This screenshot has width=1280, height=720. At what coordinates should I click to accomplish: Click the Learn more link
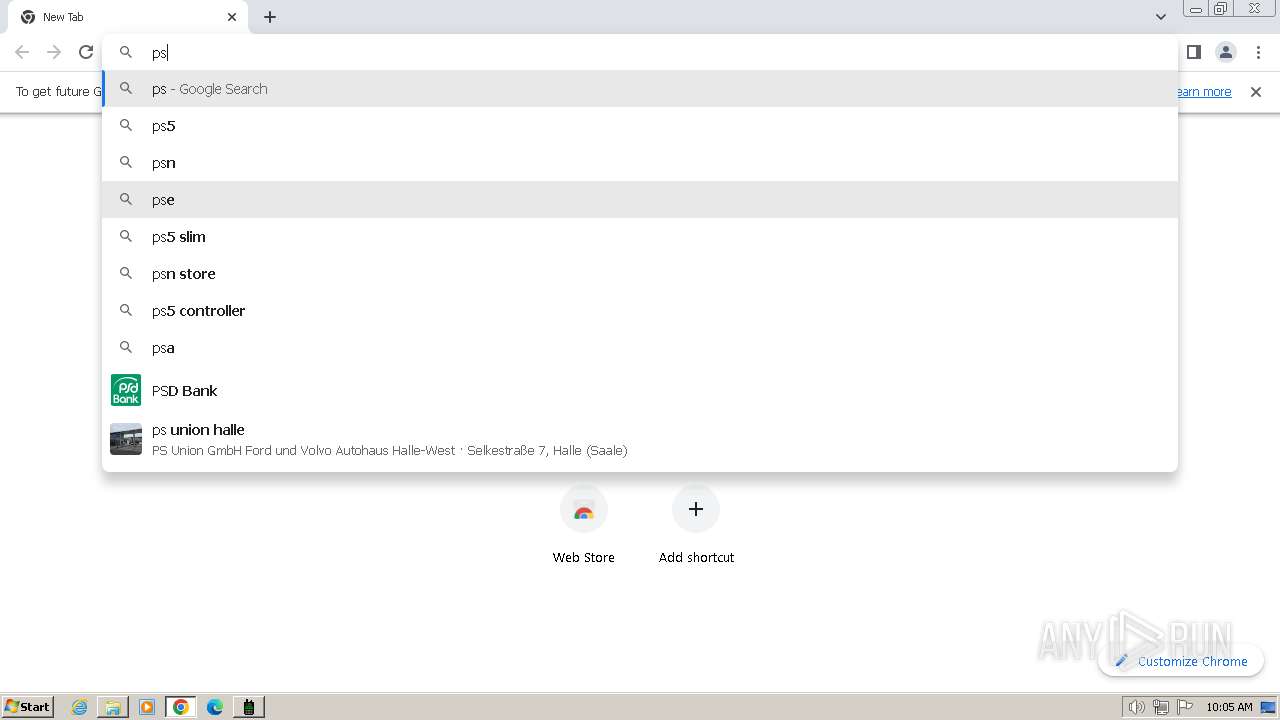1203,92
